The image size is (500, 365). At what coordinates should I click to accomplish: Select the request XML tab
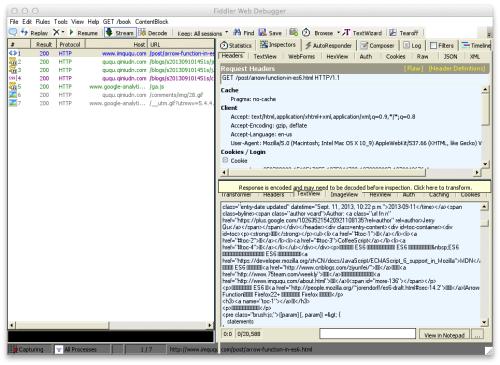click(475, 57)
